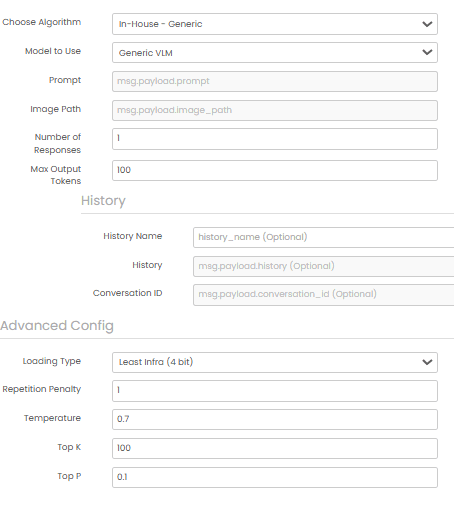Click the History Name label
The image size is (454, 508).
point(133,236)
